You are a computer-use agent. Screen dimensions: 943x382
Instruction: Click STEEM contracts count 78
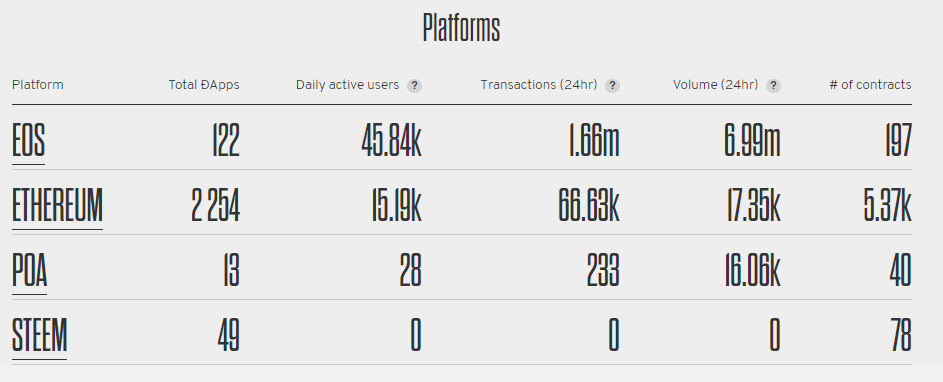(x=901, y=336)
